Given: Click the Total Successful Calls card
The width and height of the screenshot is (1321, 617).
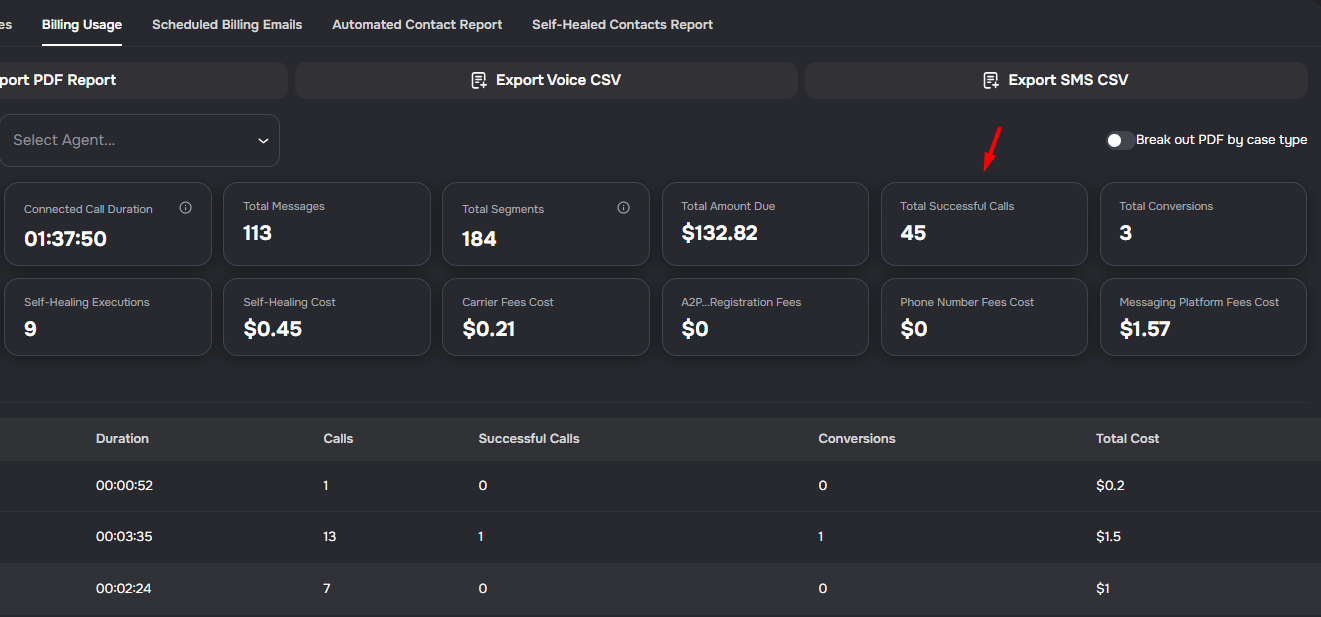Looking at the screenshot, I should tap(983, 223).
